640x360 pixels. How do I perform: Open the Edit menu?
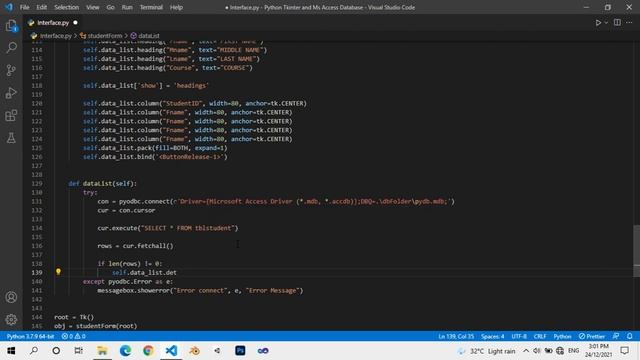coord(42,7)
